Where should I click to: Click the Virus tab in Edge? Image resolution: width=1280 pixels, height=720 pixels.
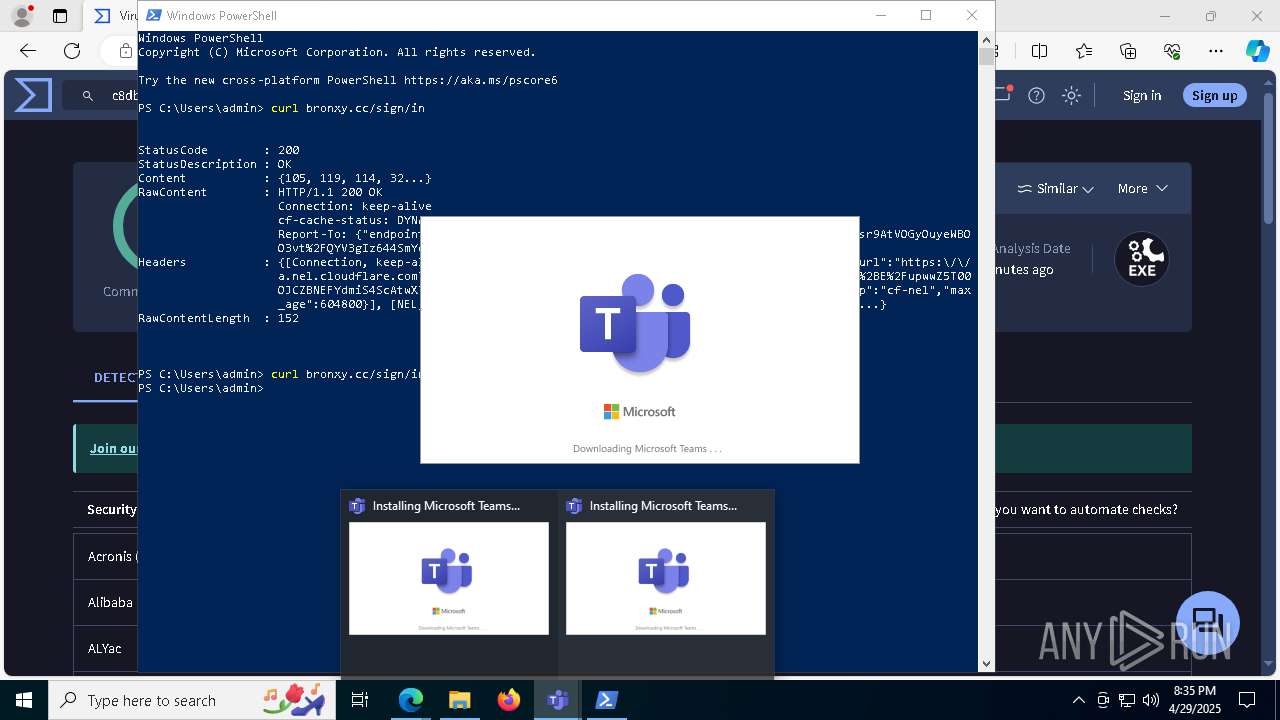pos(115,16)
